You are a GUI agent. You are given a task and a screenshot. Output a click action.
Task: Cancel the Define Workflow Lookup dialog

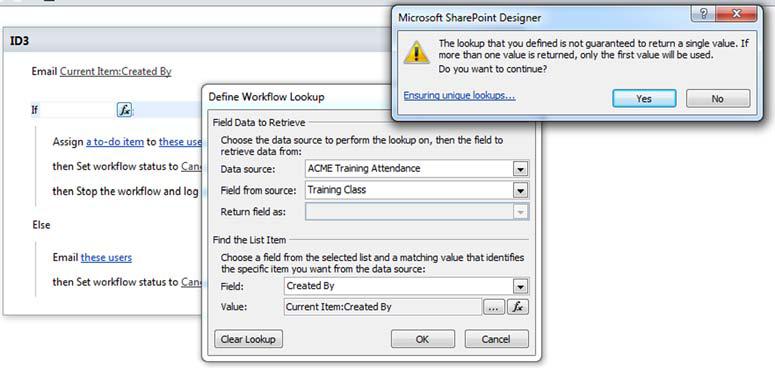(496, 339)
